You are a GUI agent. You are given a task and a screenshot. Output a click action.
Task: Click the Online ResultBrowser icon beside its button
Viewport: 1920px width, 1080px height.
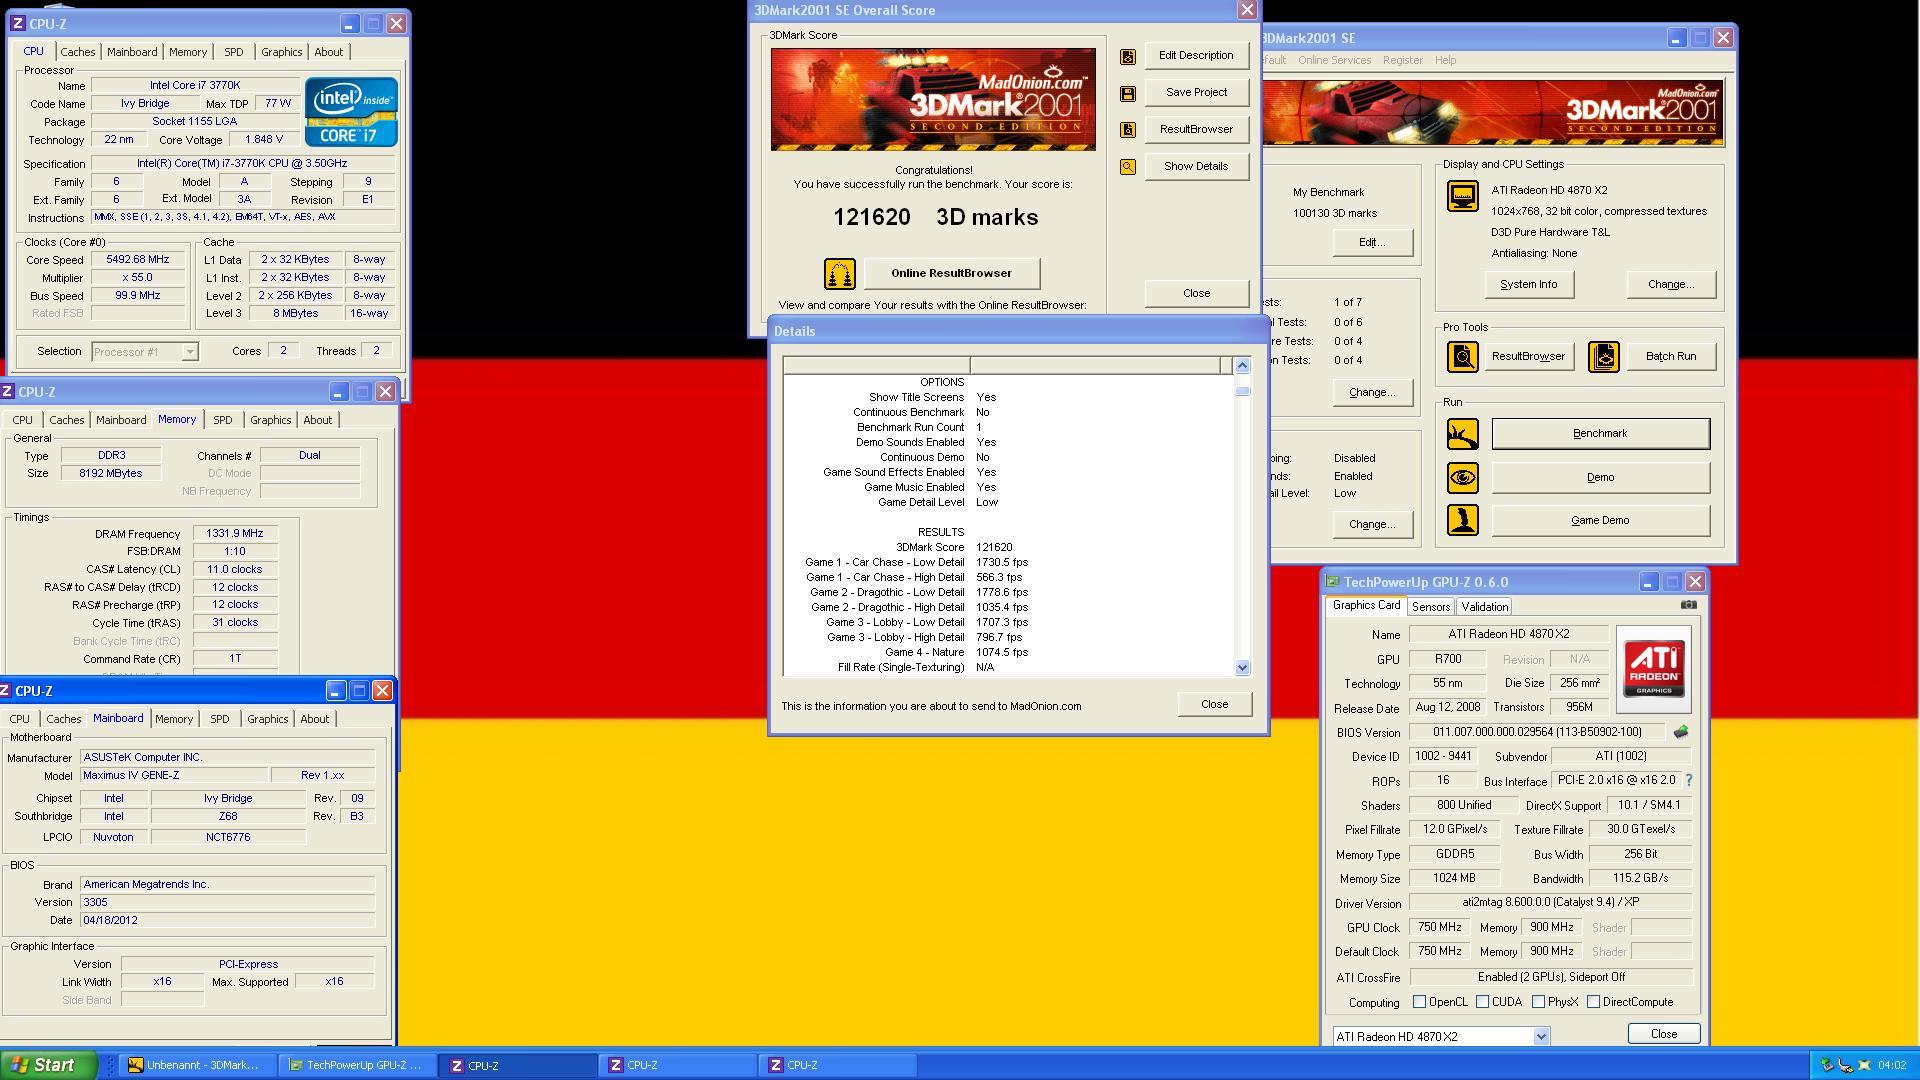(x=840, y=273)
